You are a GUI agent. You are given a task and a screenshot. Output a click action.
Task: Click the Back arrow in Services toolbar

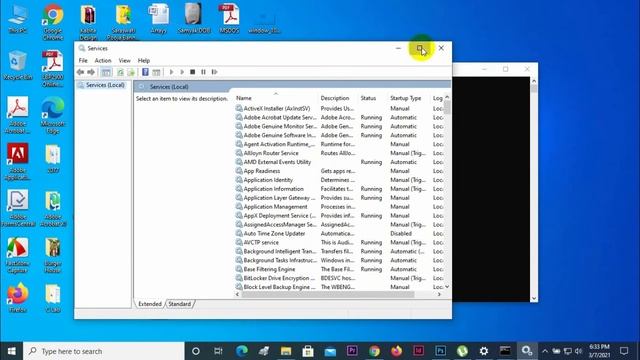[x=80, y=72]
